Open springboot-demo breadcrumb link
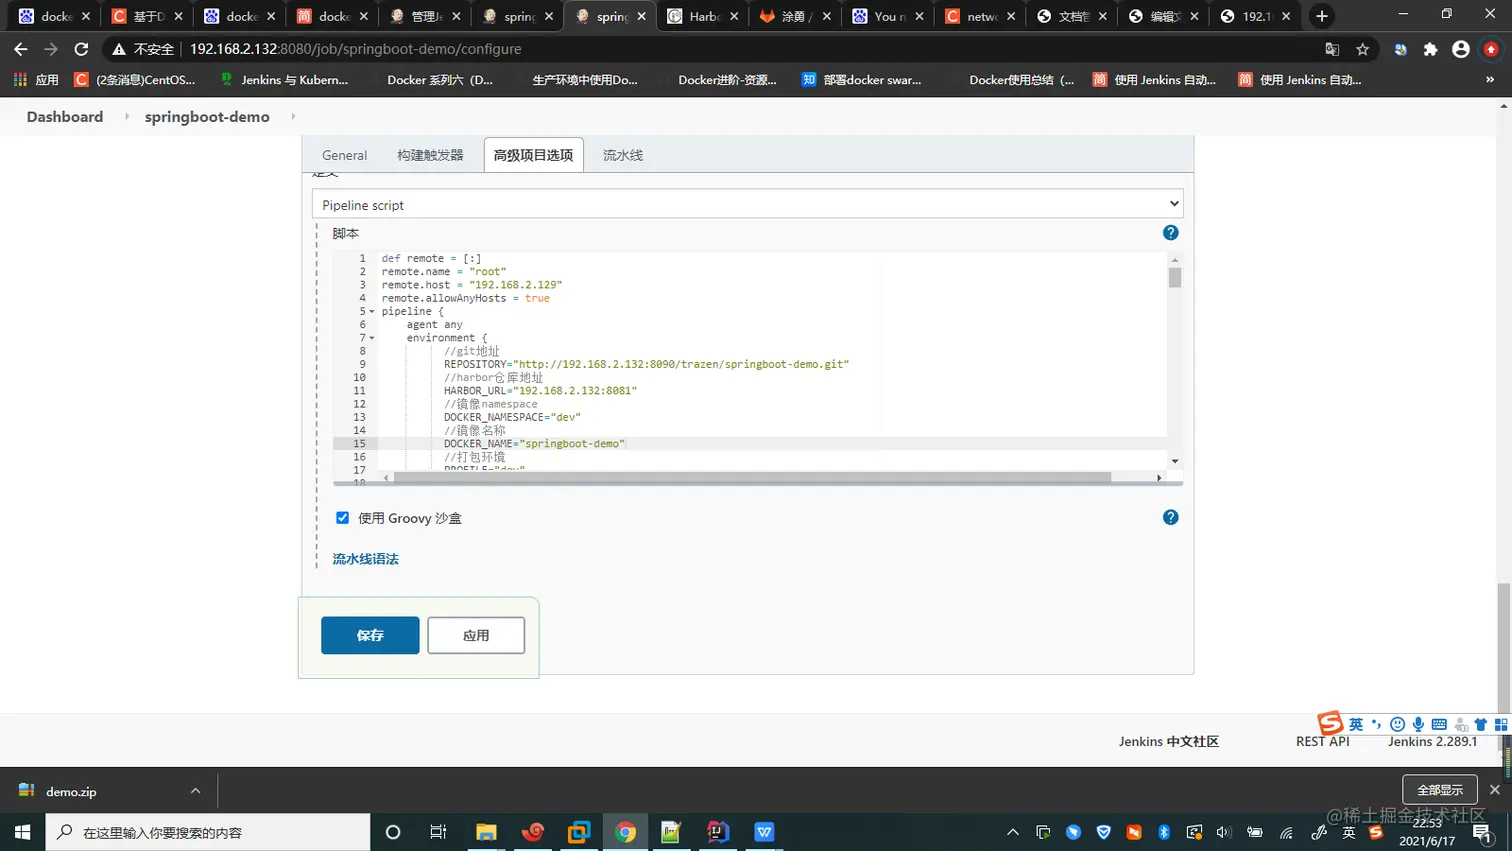Image resolution: width=1512 pixels, height=851 pixels. click(x=207, y=117)
